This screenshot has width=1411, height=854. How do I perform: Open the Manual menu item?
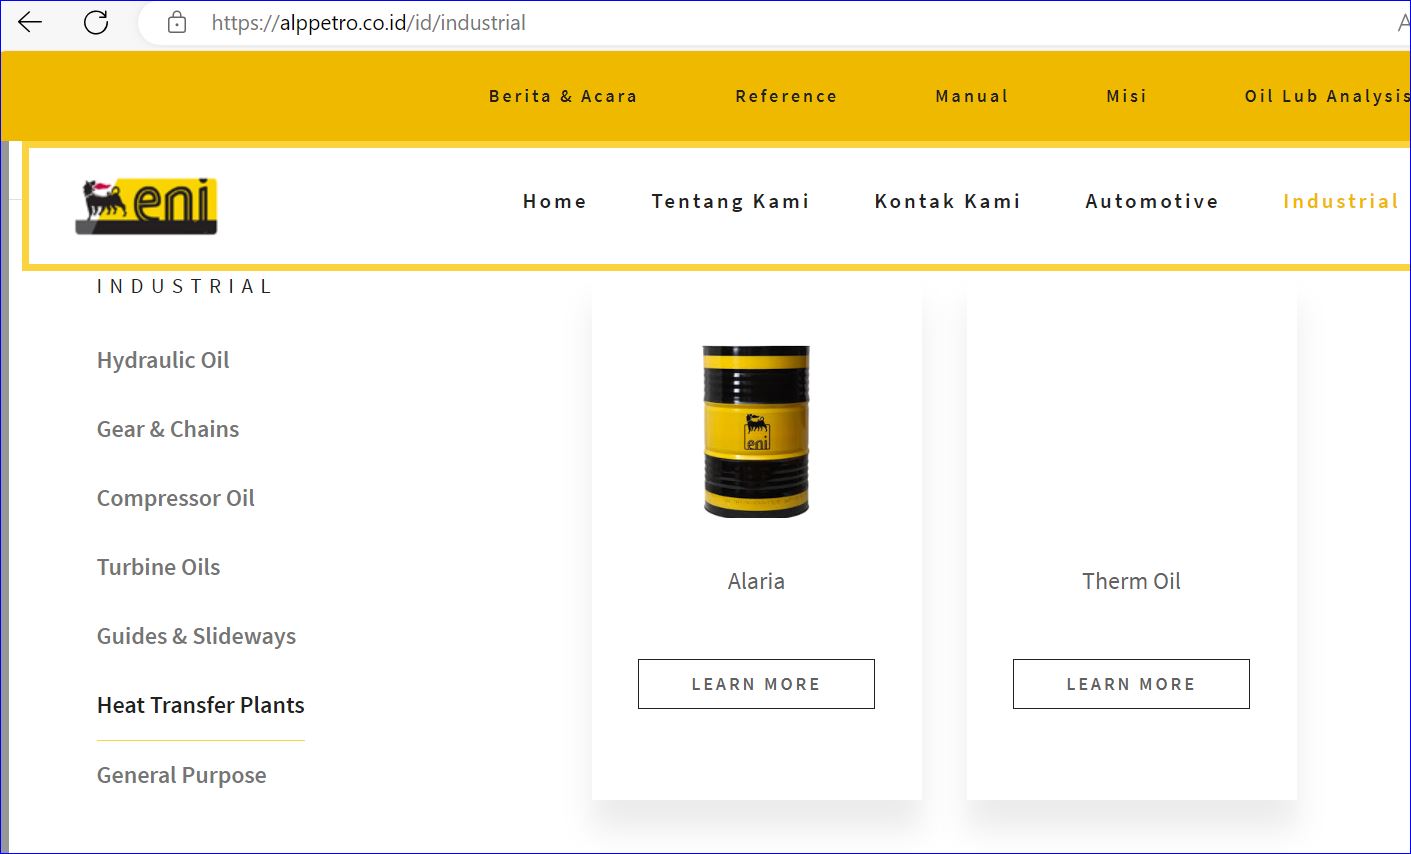972,96
